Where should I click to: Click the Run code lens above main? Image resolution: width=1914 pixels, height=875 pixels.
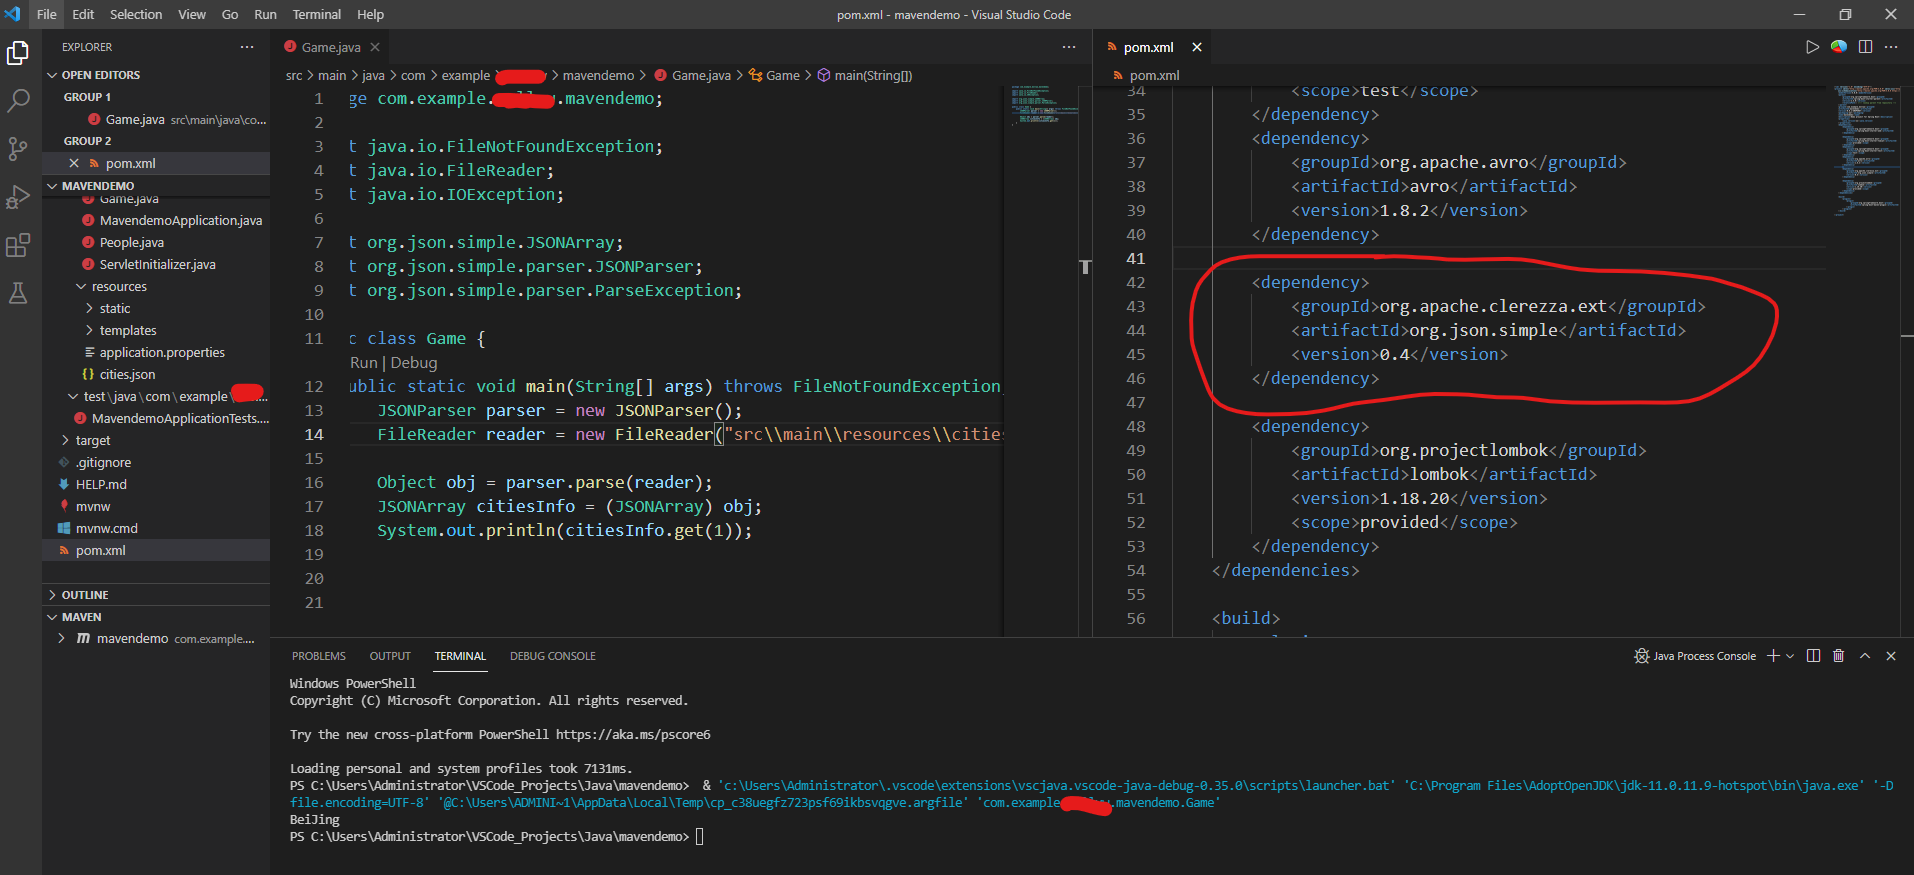(x=364, y=363)
